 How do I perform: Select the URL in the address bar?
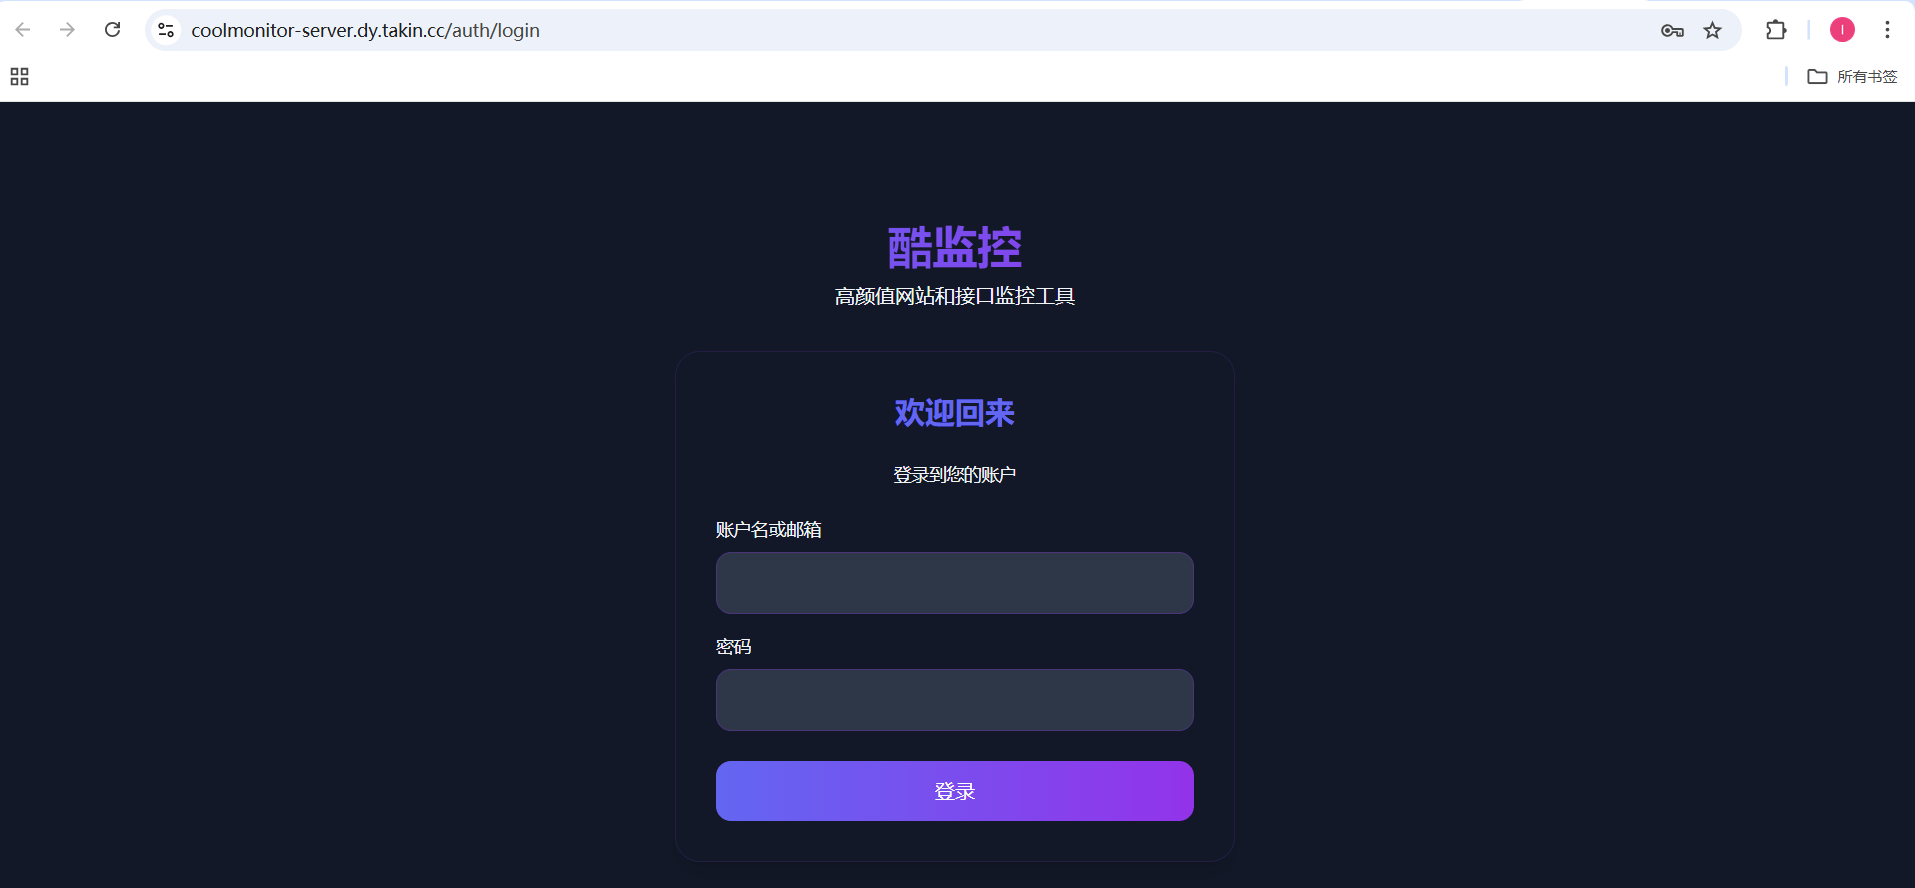coord(365,30)
